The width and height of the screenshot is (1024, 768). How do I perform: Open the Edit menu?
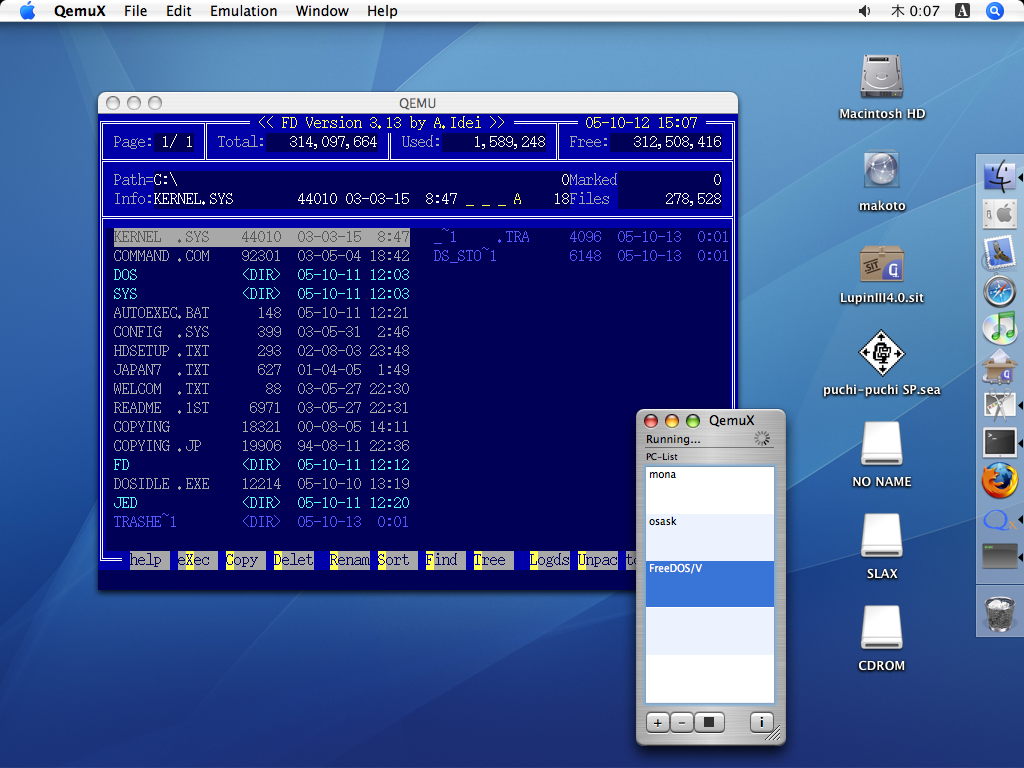click(x=178, y=11)
